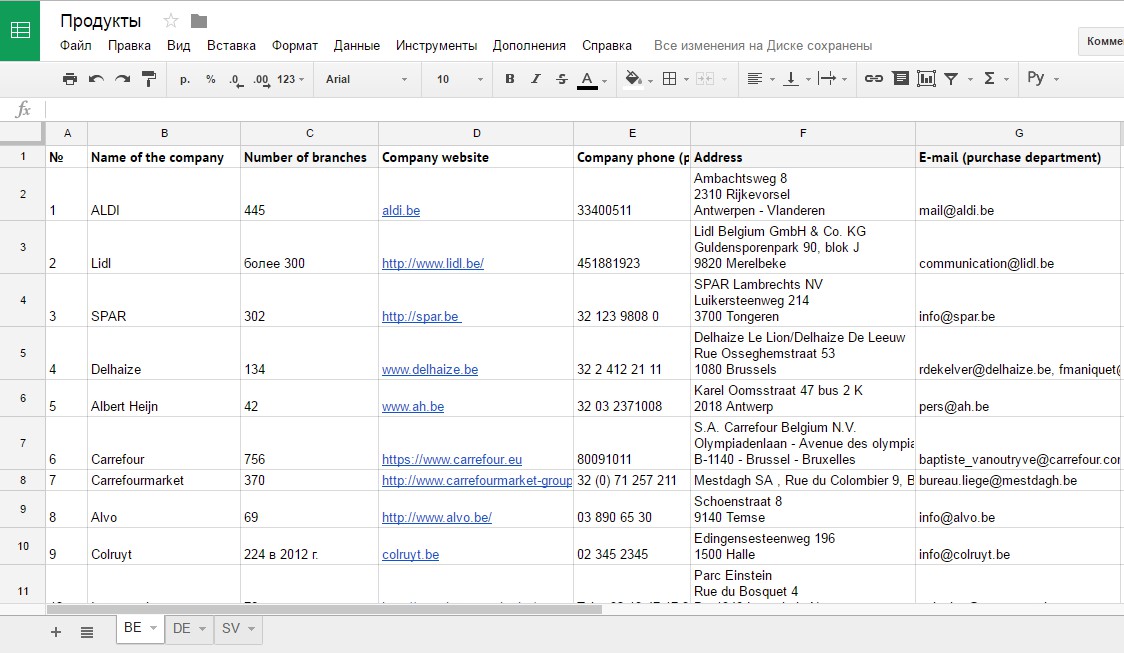The width and height of the screenshot is (1124, 653).
Task: Click the insert chart icon
Action: tap(926, 78)
